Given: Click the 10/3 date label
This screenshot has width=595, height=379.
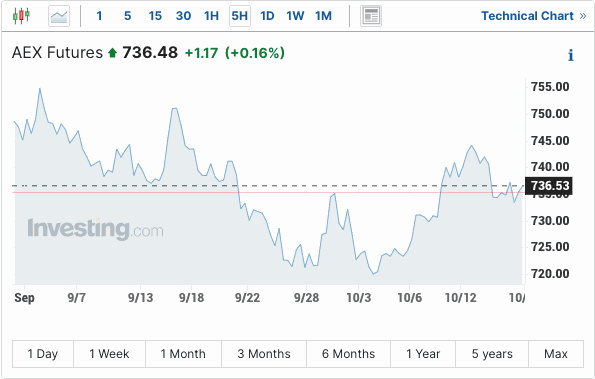Looking at the screenshot, I should [x=359, y=298].
